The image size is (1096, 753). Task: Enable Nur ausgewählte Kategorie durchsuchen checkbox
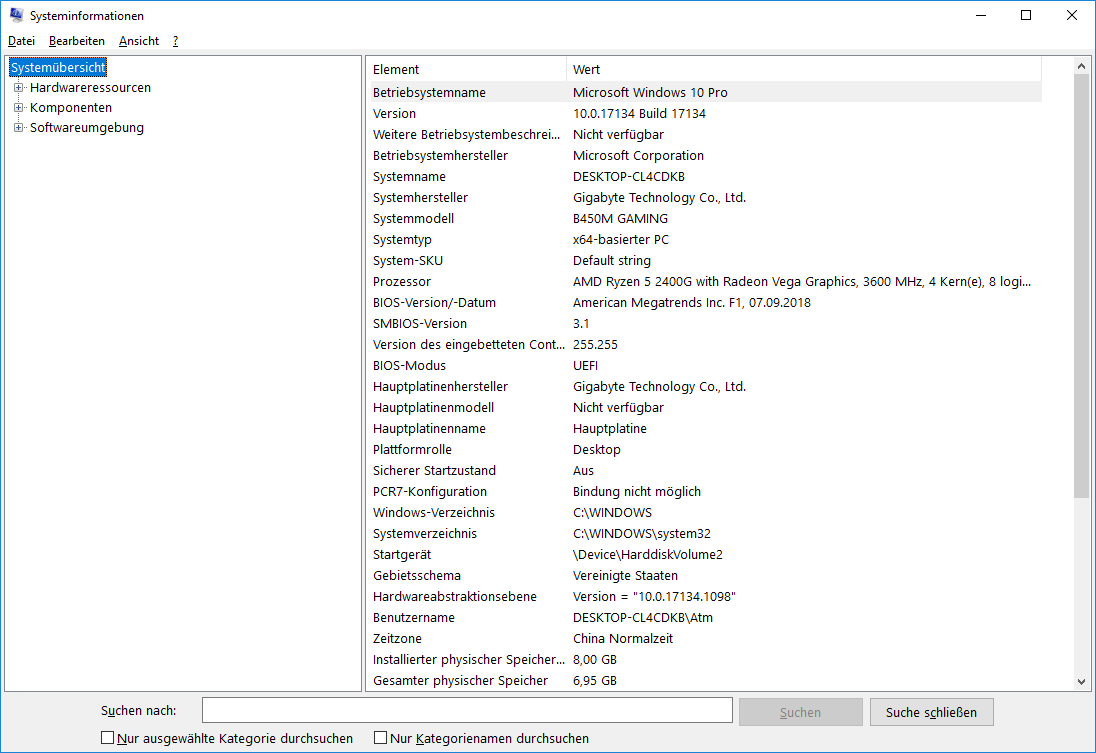[108, 738]
